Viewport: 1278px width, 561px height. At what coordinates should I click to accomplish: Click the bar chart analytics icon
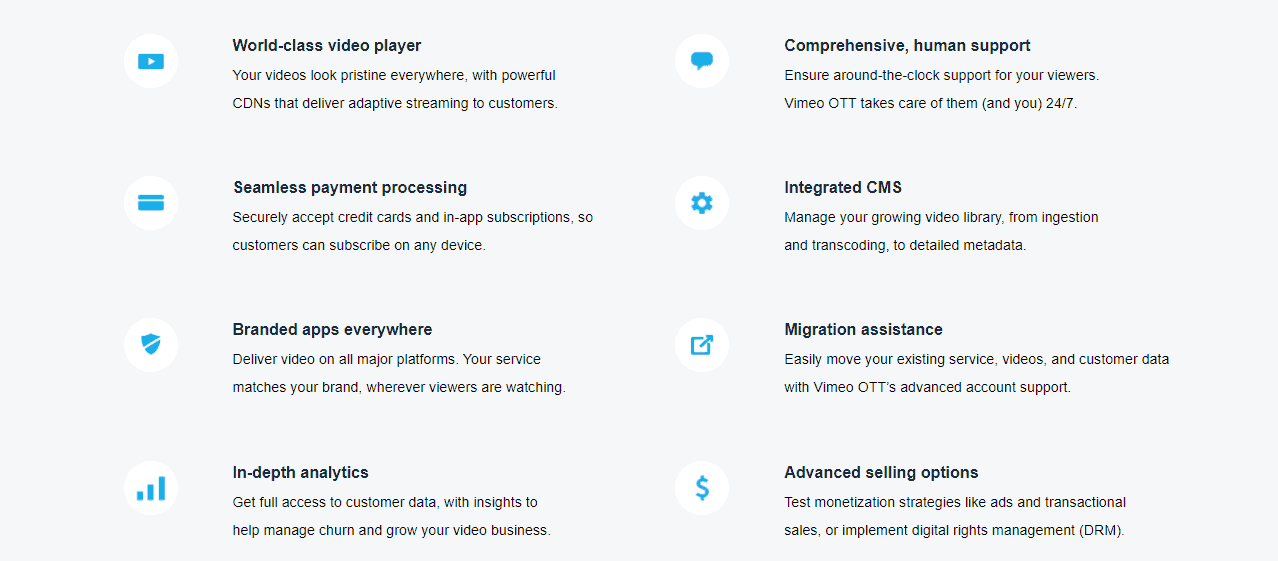coord(151,488)
